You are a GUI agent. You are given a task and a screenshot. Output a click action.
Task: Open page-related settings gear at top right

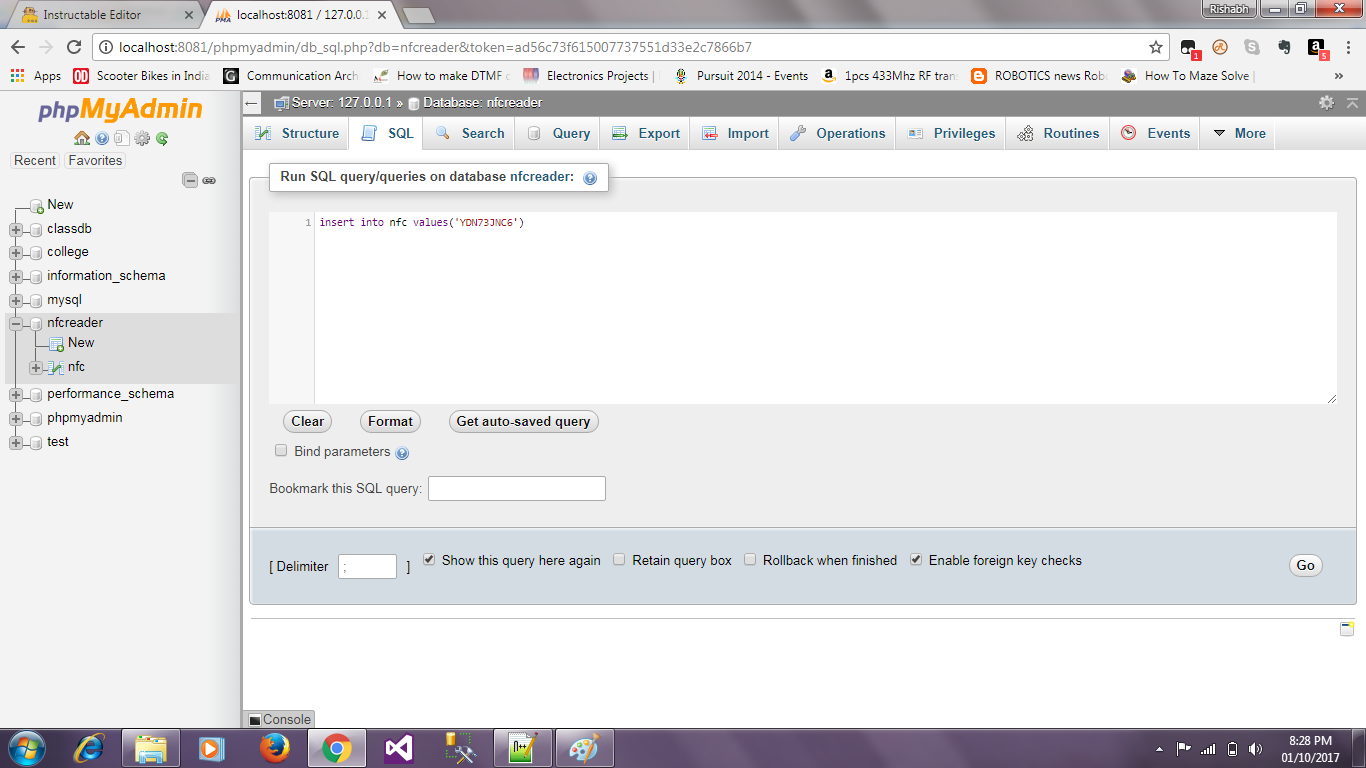point(1326,103)
